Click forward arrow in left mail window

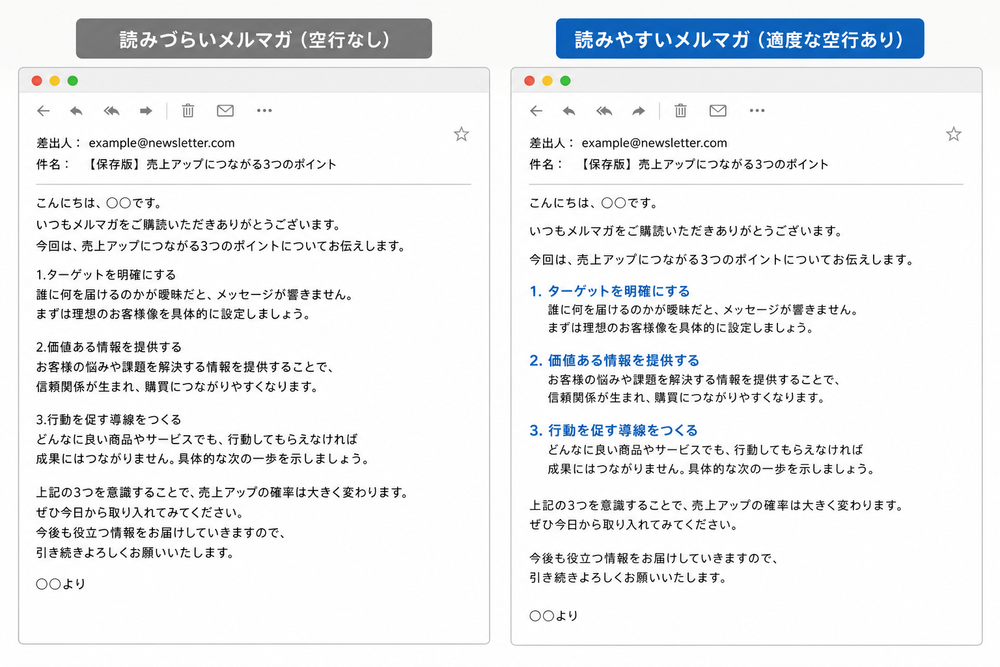click(x=146, y=111)
